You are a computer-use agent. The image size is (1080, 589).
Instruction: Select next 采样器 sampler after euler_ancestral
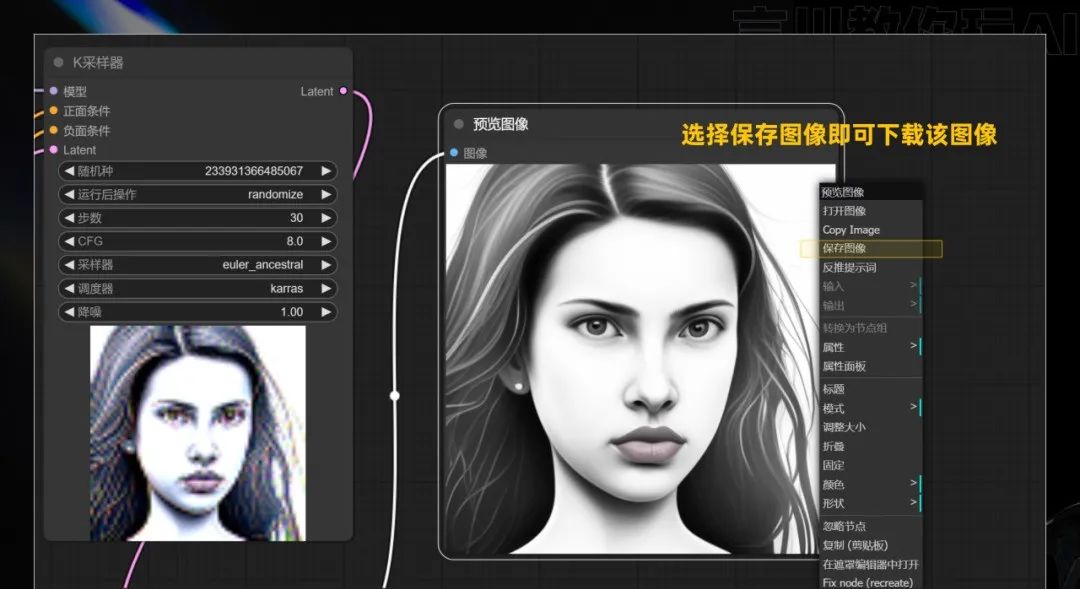[x=326, y=265]
